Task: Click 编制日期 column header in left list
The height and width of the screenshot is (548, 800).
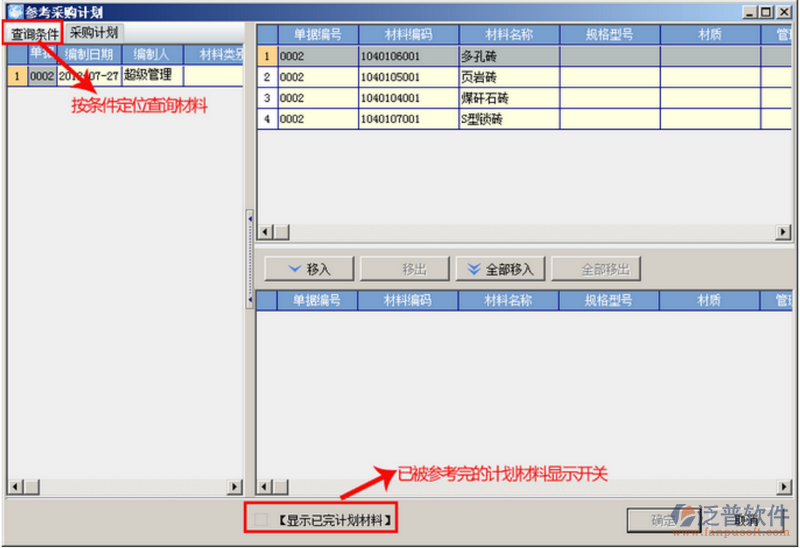Action: click(x=89, y=54)
